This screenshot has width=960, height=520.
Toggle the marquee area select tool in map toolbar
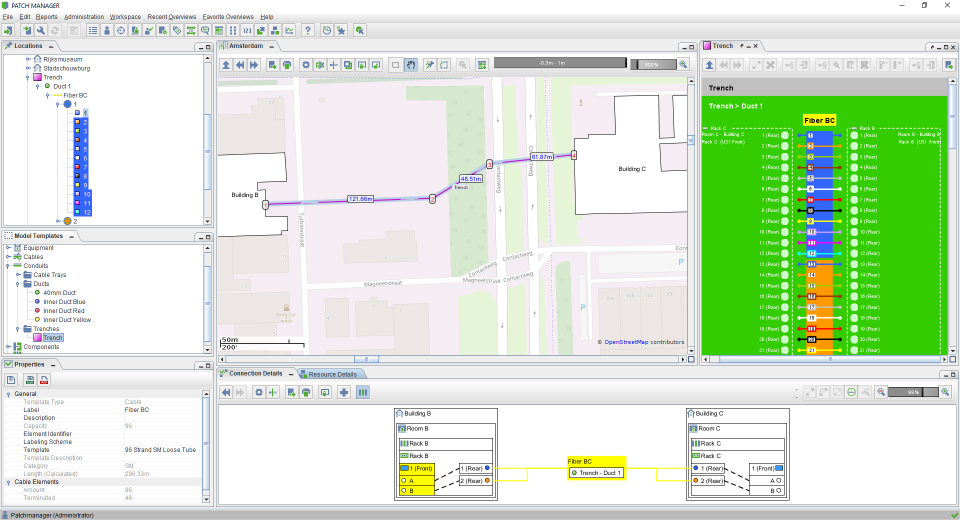[444, 65]
